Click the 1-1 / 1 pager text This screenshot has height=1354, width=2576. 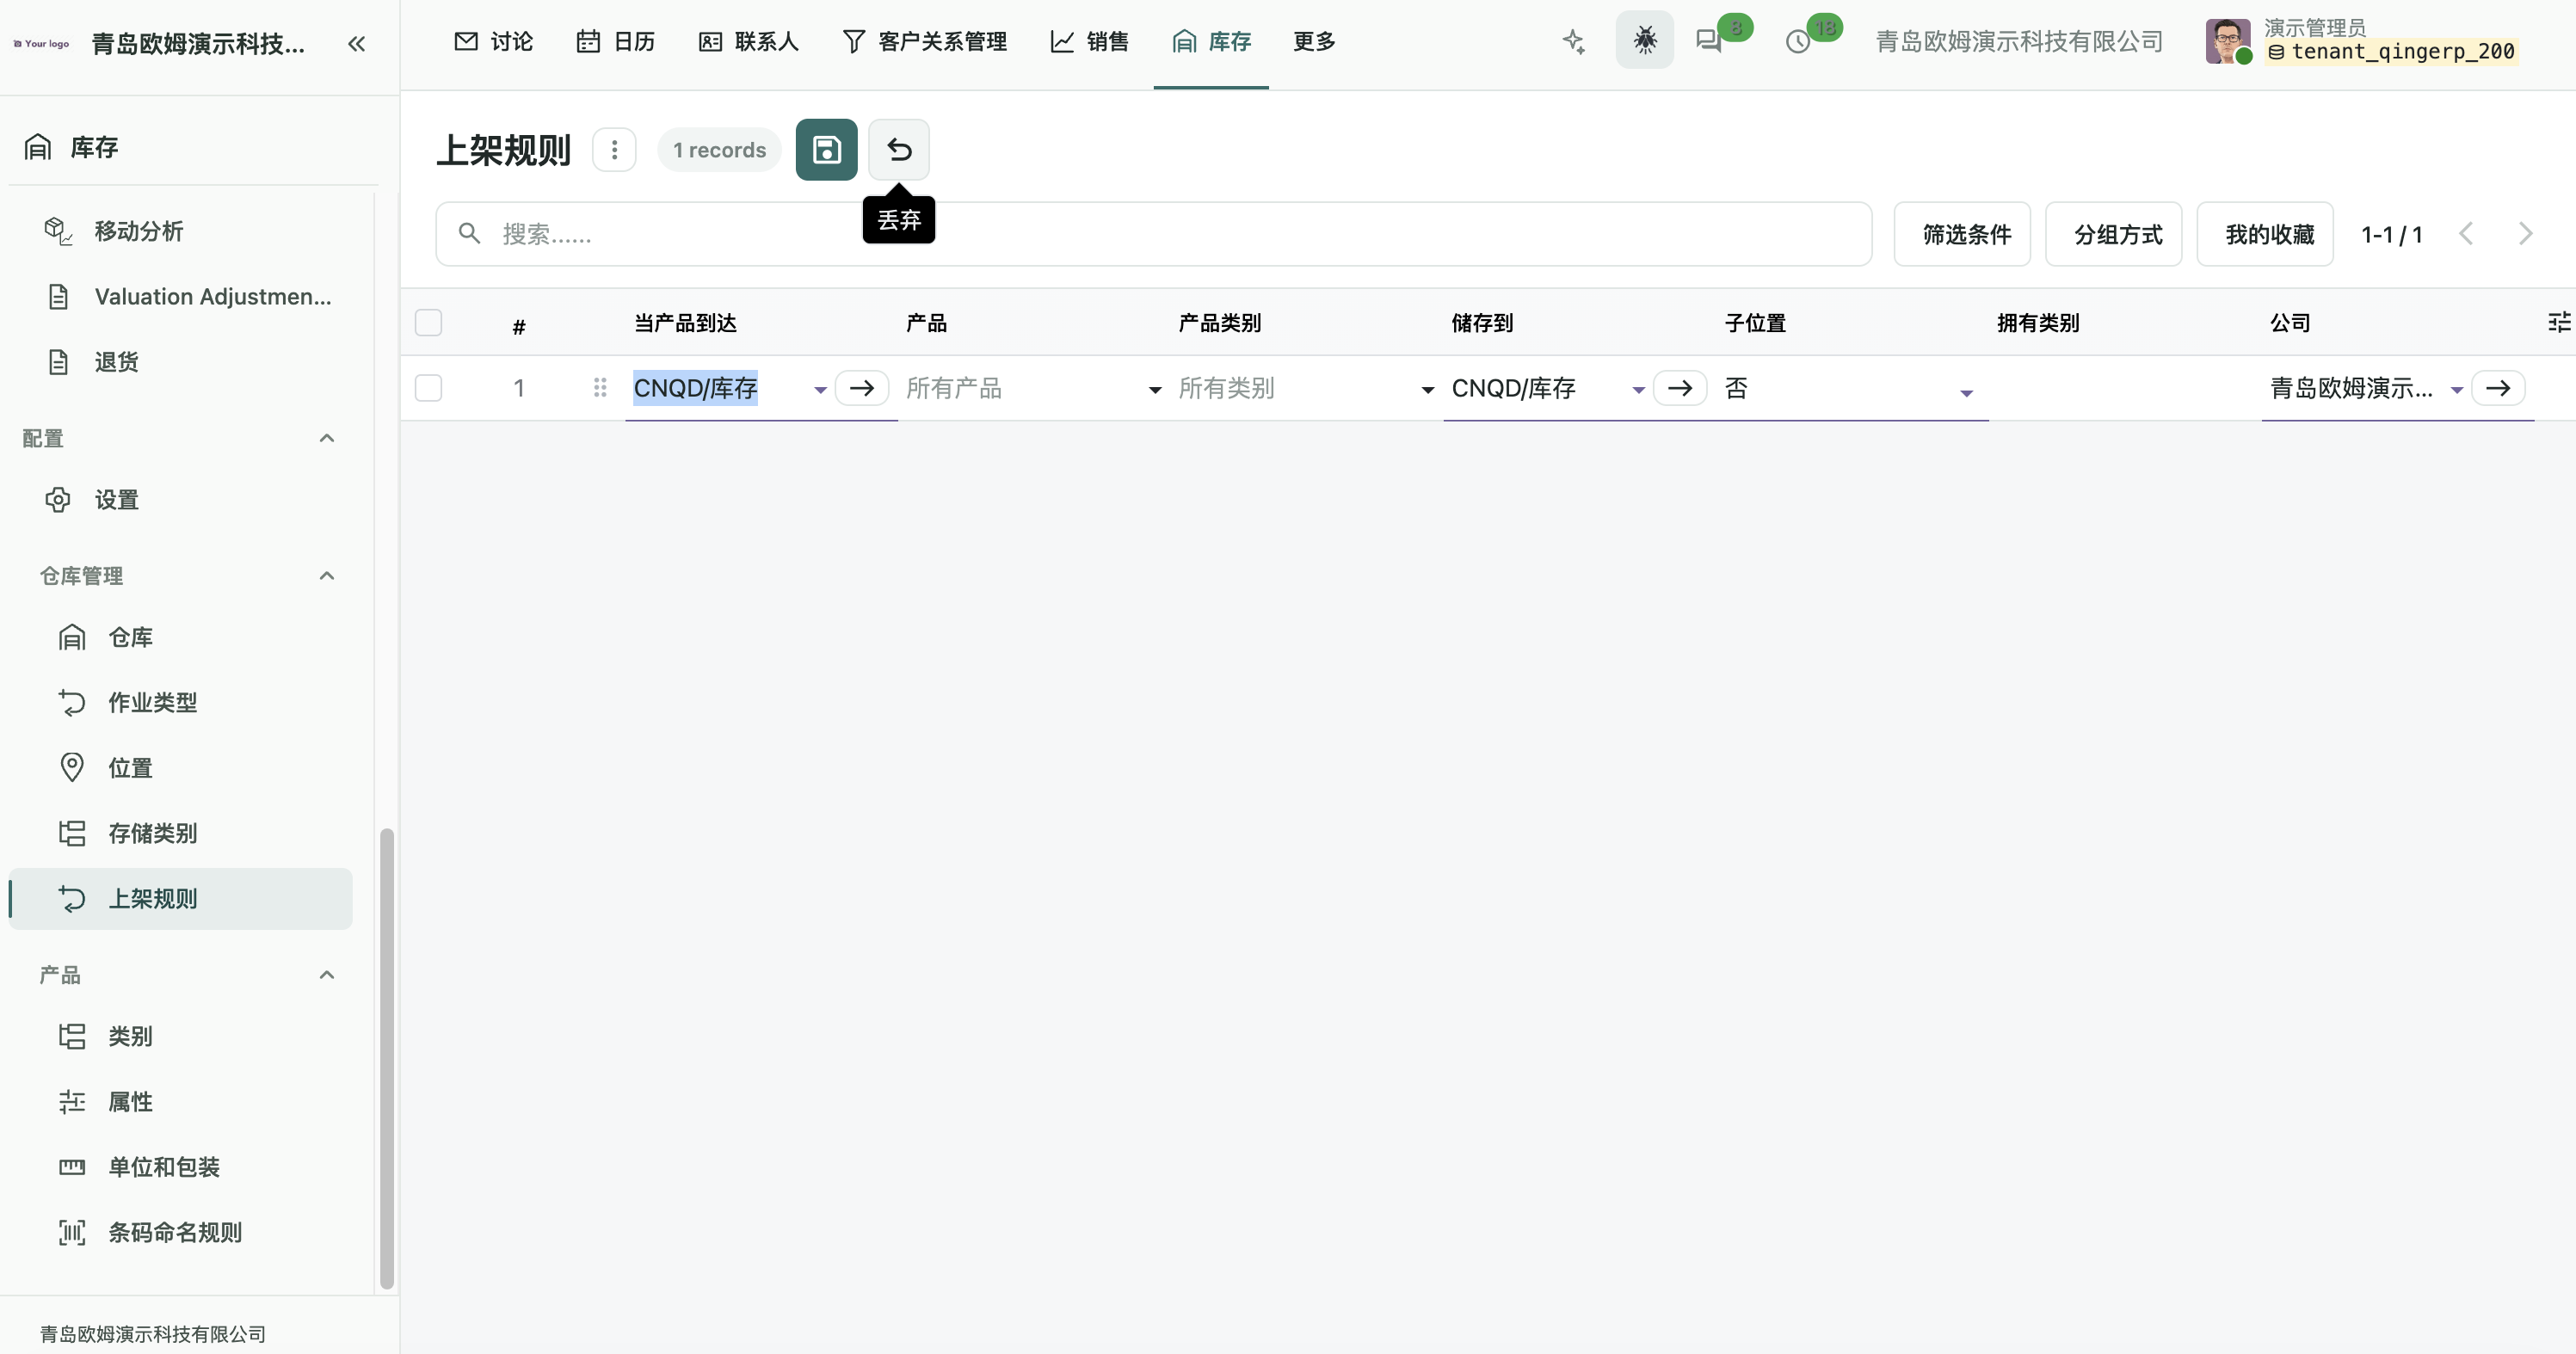2391,235
